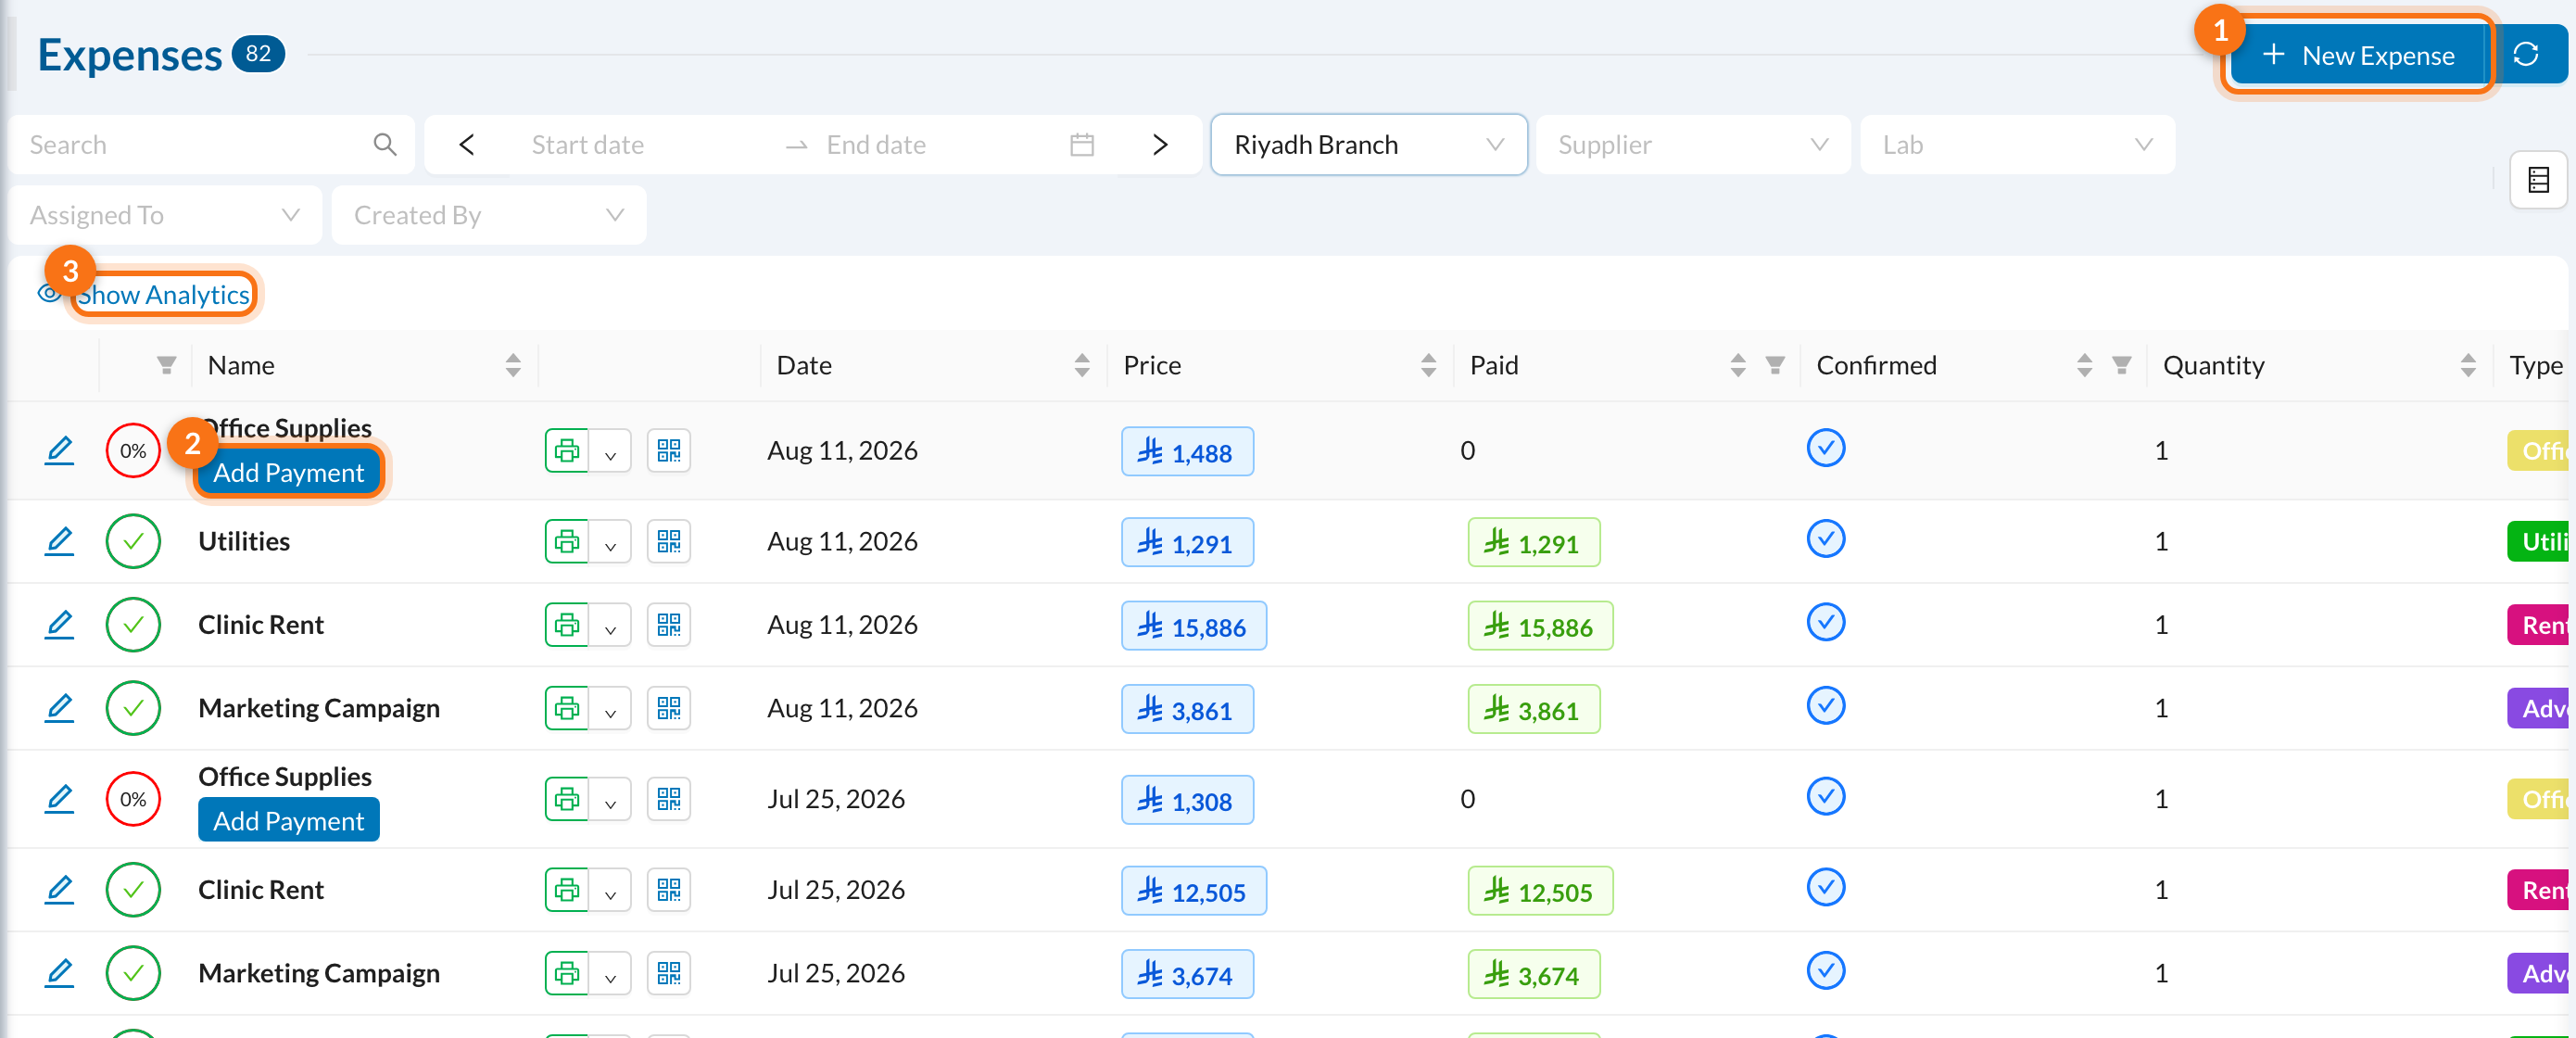Print the Jul 25 Office Supplies expense

(567, 799)
